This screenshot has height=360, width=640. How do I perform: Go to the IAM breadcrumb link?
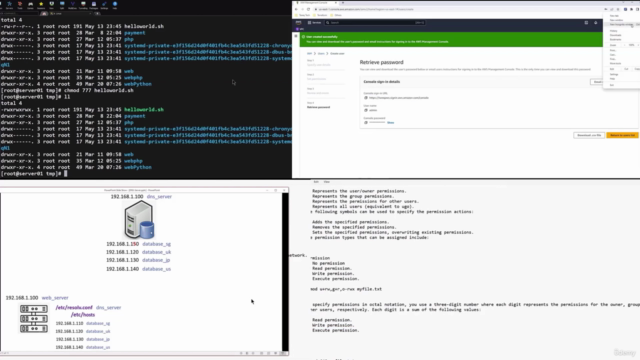click(x=309, y=53)
